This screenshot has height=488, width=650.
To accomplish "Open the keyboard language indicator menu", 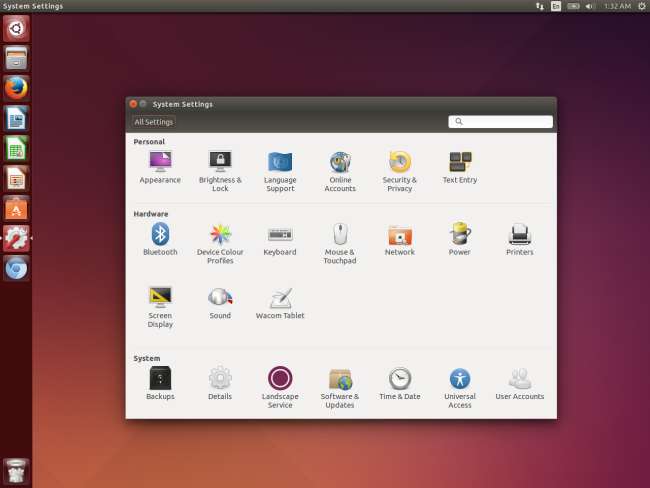I will (x=556, y=6).
